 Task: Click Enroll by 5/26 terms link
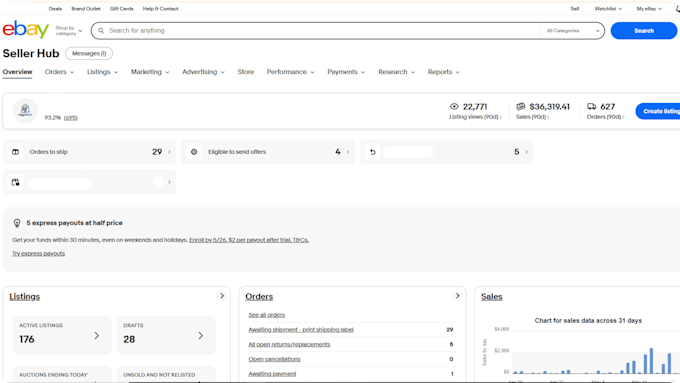click(x=249, y=240)
